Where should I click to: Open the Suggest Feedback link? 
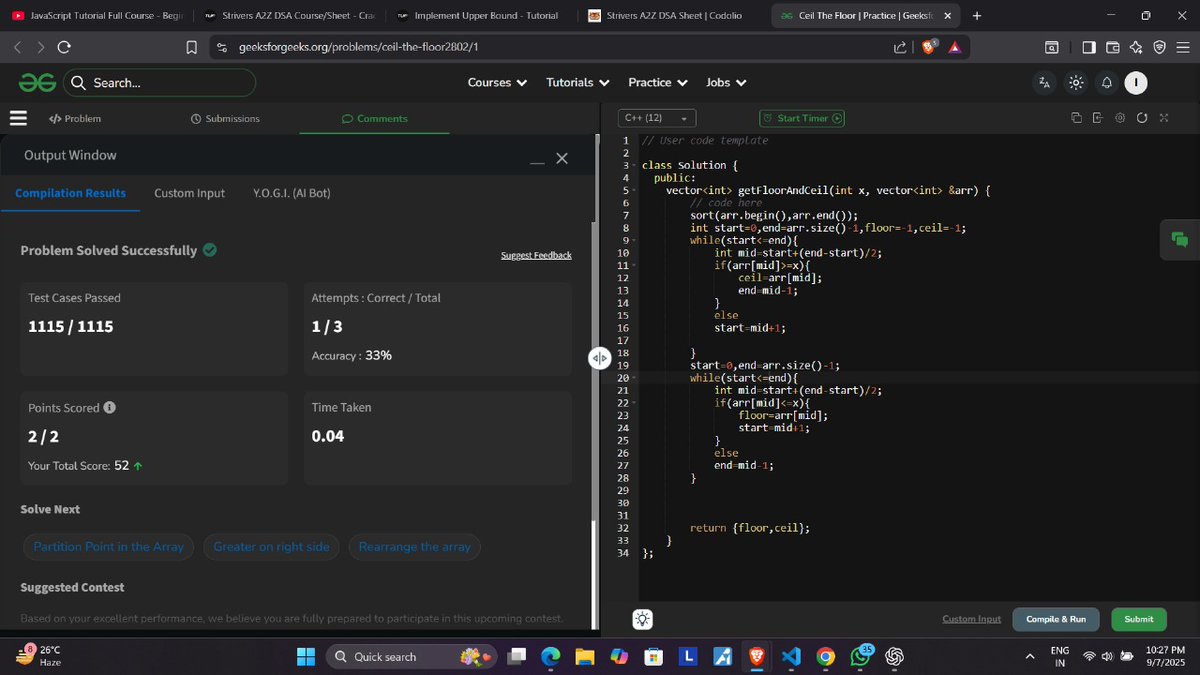click(x=536, y=255)
